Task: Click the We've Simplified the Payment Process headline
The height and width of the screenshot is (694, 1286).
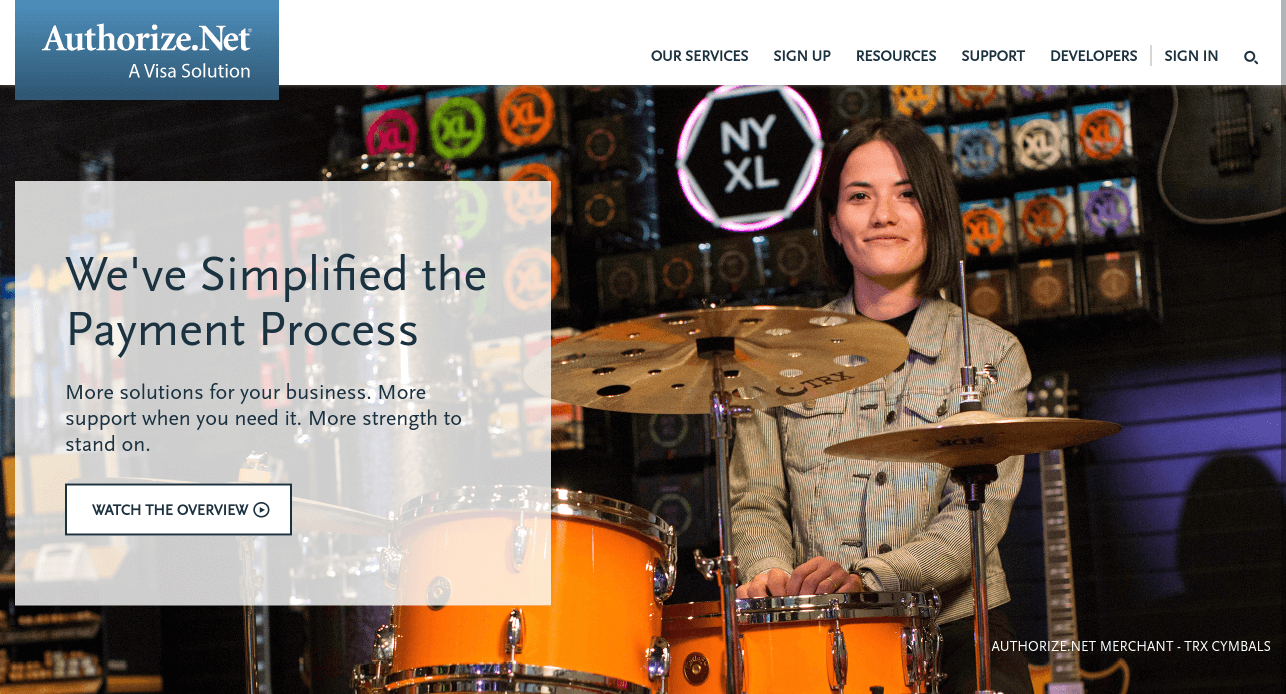Action: pos(276,302)
